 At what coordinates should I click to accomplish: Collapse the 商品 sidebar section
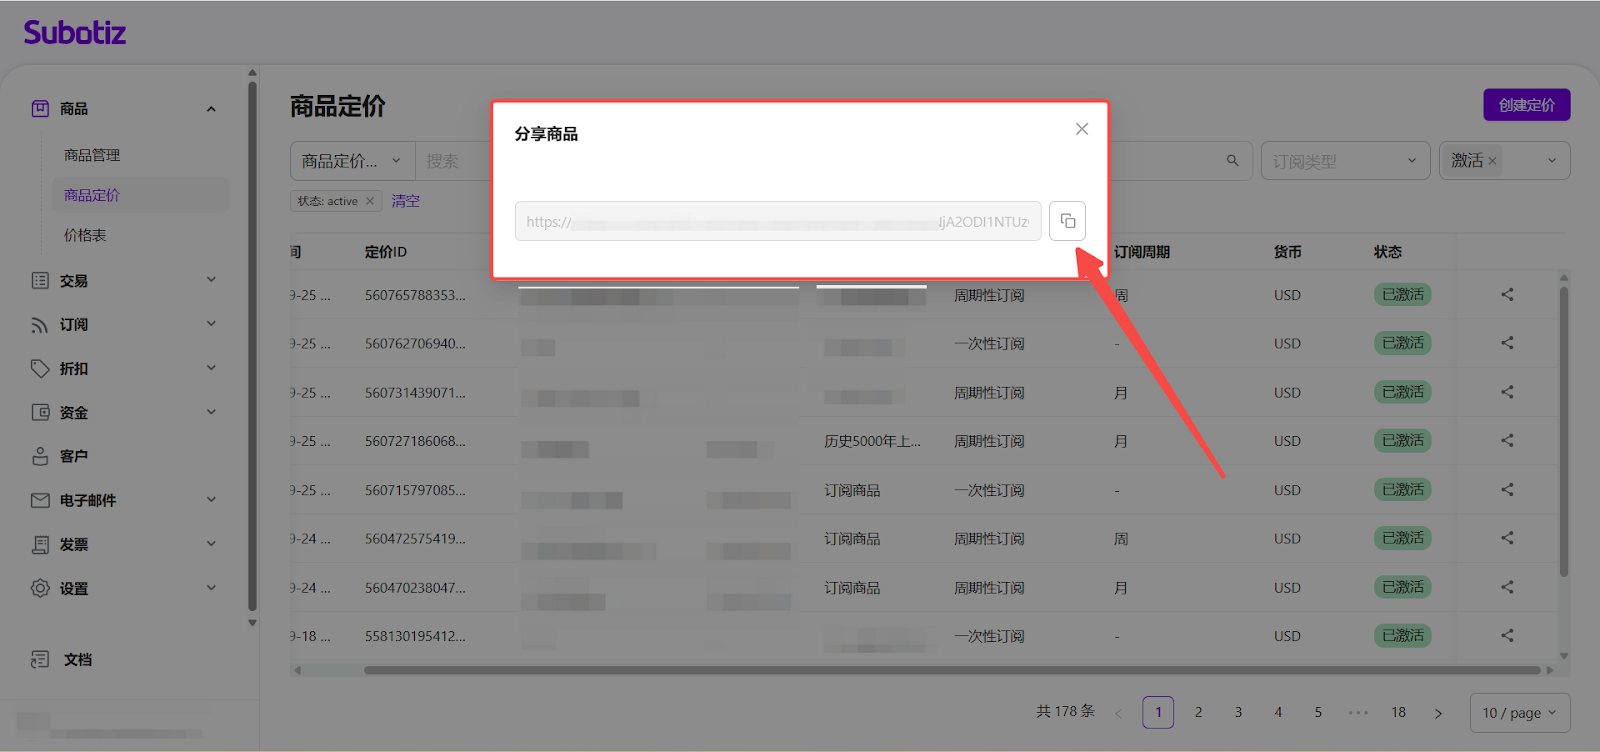point(211,109)
